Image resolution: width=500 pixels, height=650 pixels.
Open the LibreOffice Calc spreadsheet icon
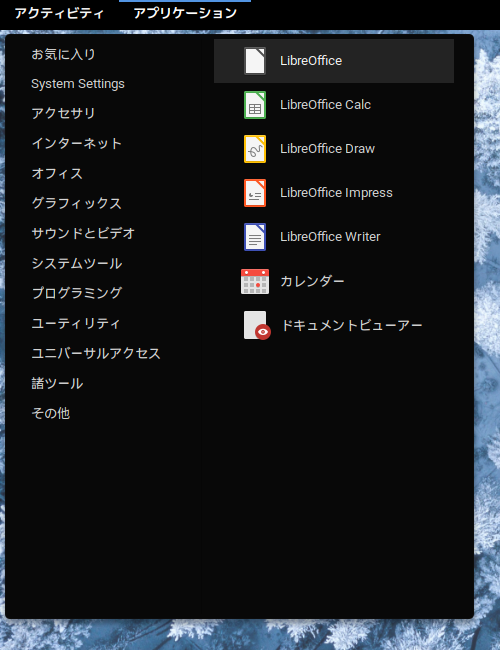point(255,105)
